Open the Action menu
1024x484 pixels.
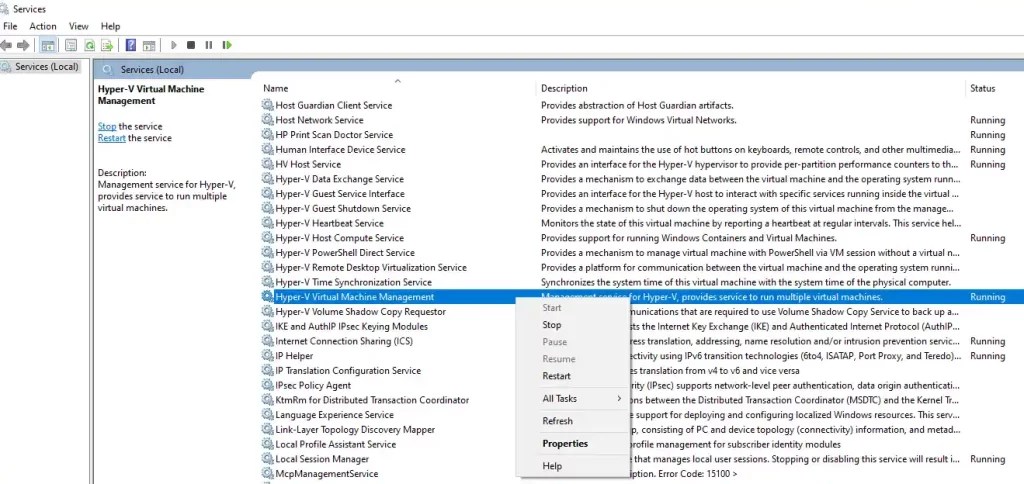coord(43,26)
